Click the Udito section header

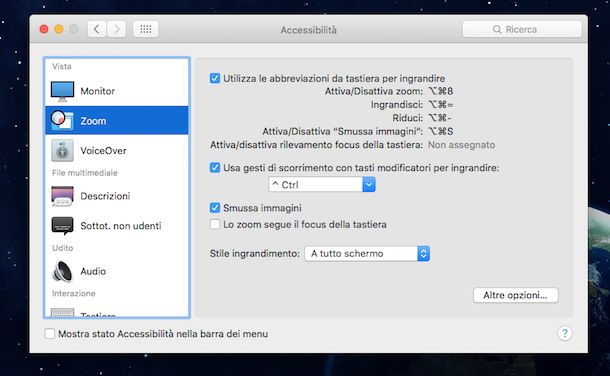[63, 248]
